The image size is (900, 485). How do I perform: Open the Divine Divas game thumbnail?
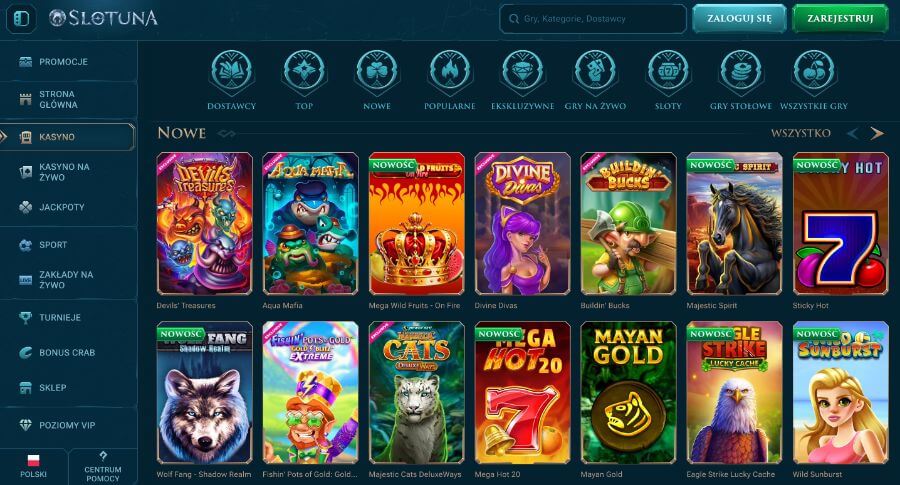(522, 223)
